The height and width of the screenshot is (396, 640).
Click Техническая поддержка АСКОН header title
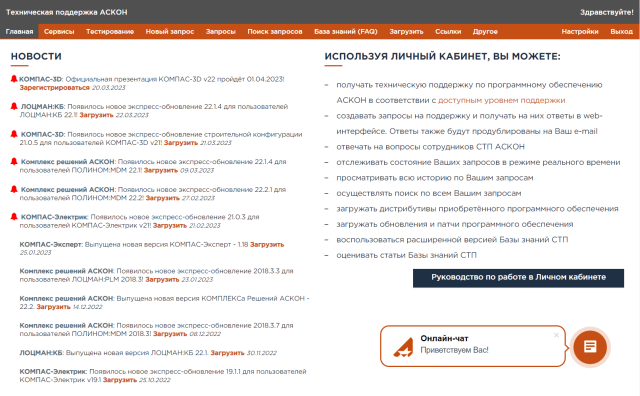click(67, 12)
